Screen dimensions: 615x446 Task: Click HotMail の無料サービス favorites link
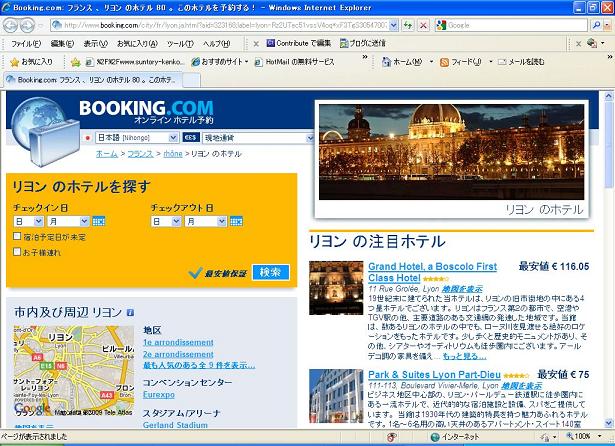295,62
